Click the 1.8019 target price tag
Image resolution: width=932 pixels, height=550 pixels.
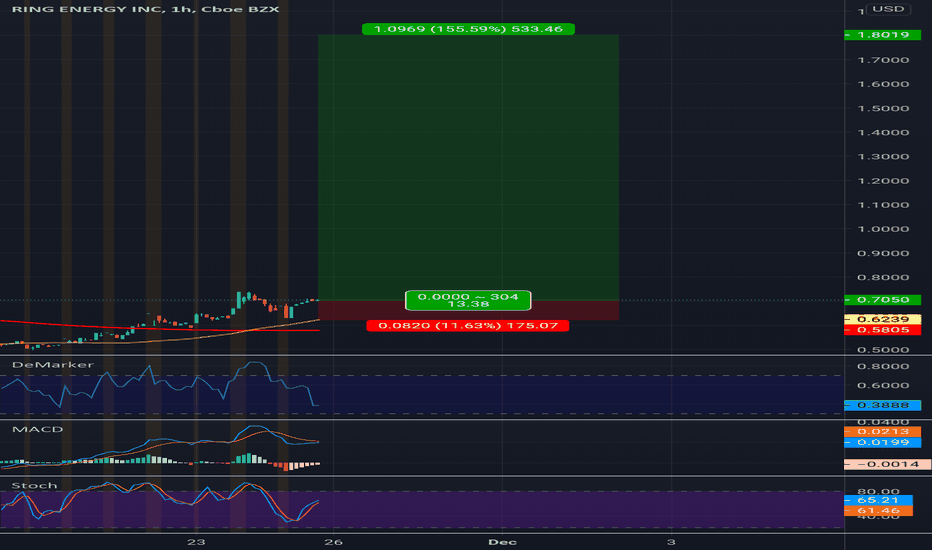[x=882, y=34]
